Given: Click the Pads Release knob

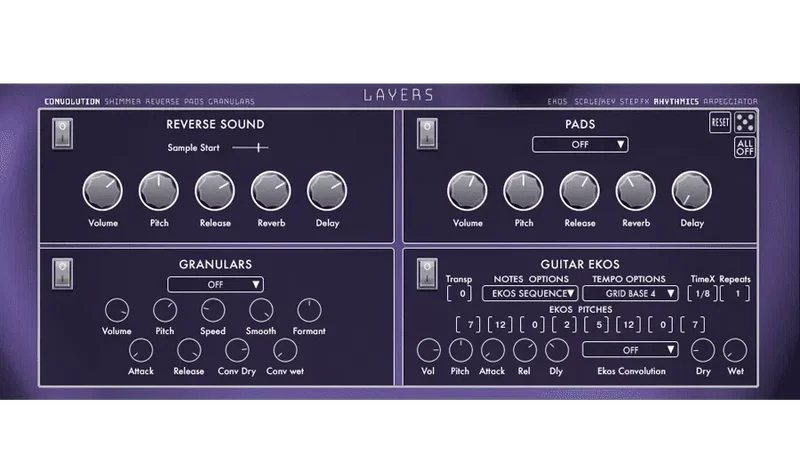Looking at the screenshot, I should tap(580, 191).
